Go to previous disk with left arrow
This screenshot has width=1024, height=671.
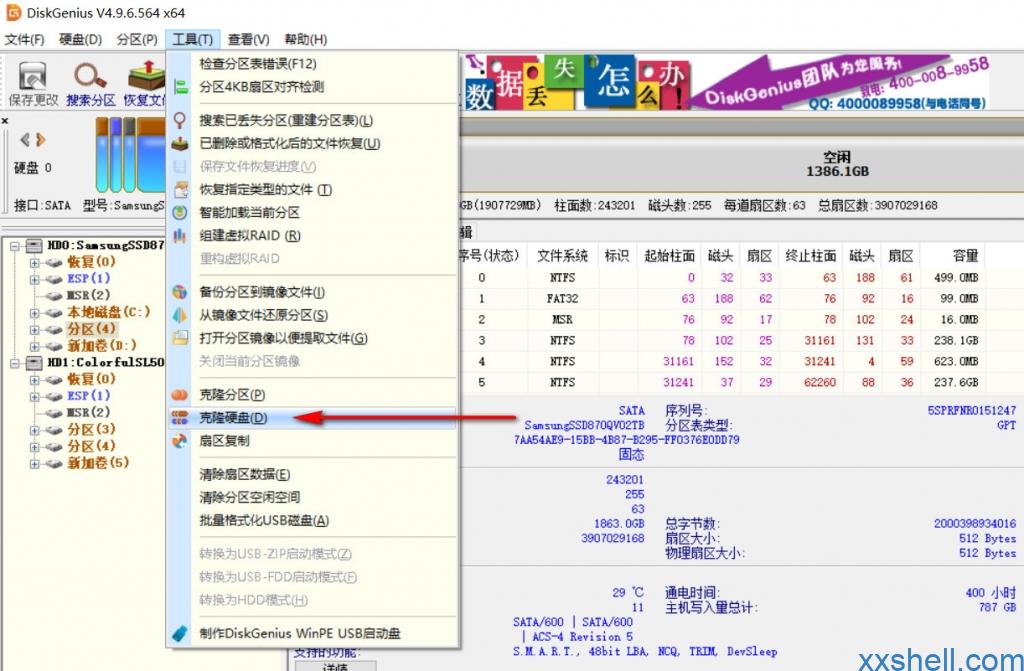tap(25, 139)
